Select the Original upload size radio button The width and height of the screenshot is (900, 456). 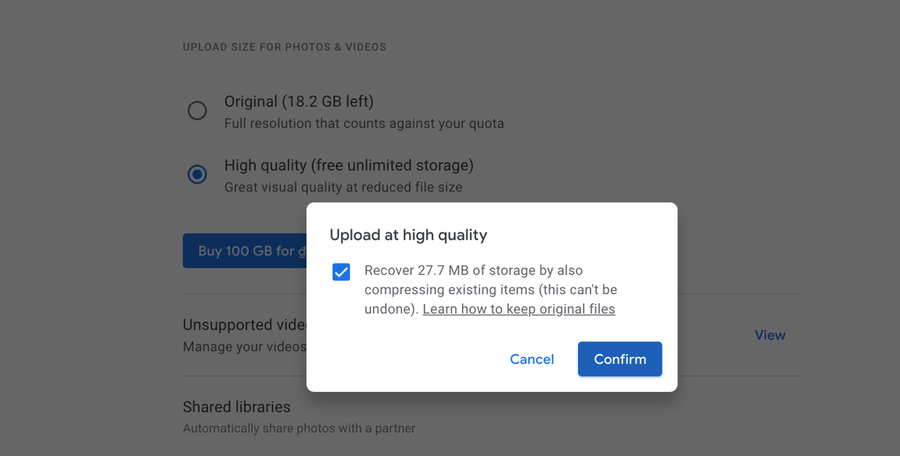pyautogui.click(x=197, y=111)
